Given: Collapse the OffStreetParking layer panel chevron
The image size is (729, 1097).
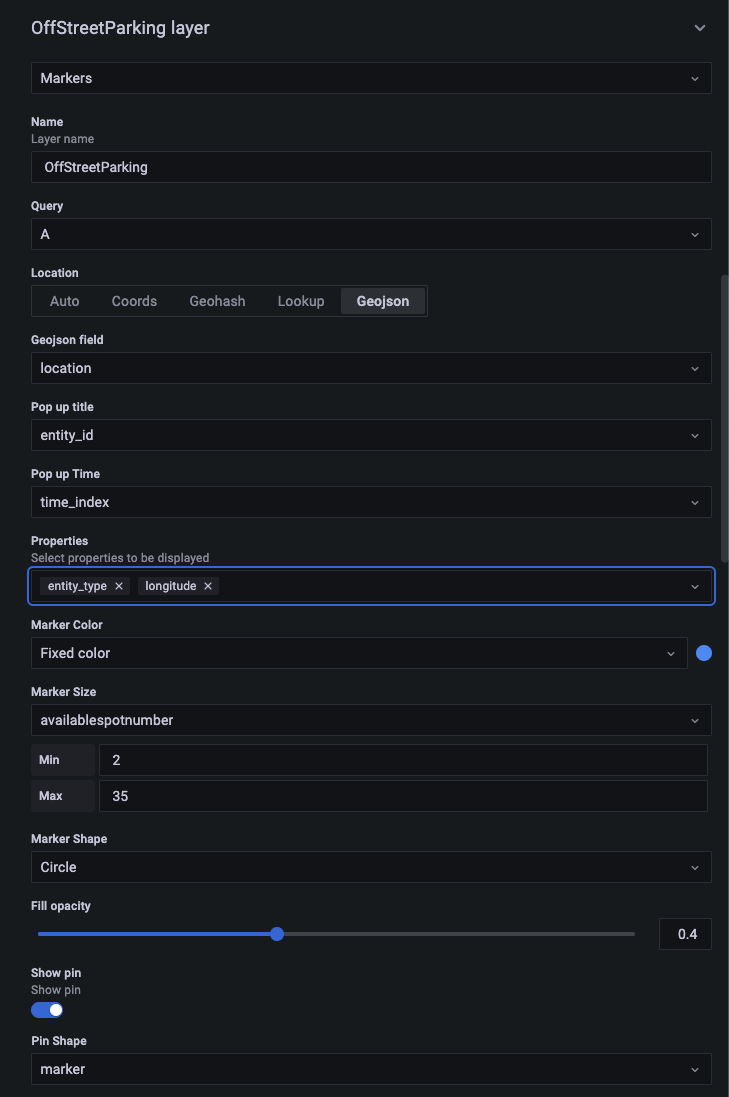Looking at the screenshot, I should (x=700, y=28).
